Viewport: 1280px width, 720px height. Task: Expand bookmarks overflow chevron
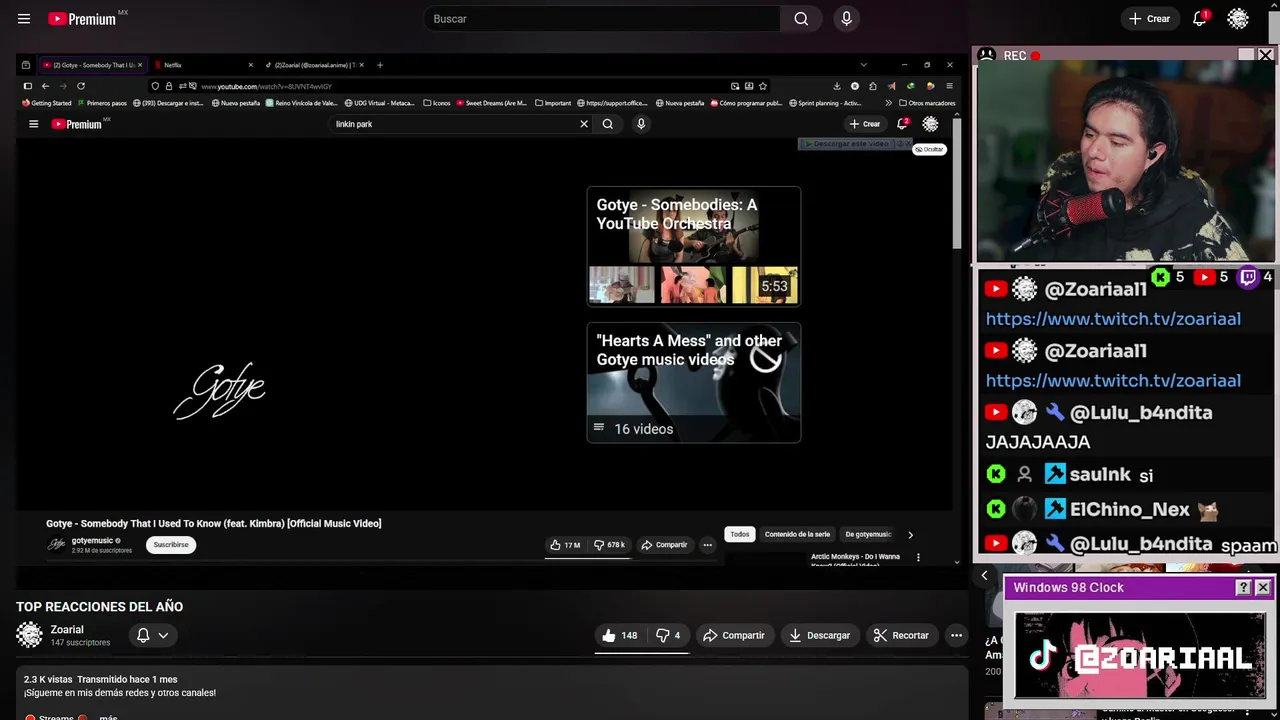click(x=888, y=103)
